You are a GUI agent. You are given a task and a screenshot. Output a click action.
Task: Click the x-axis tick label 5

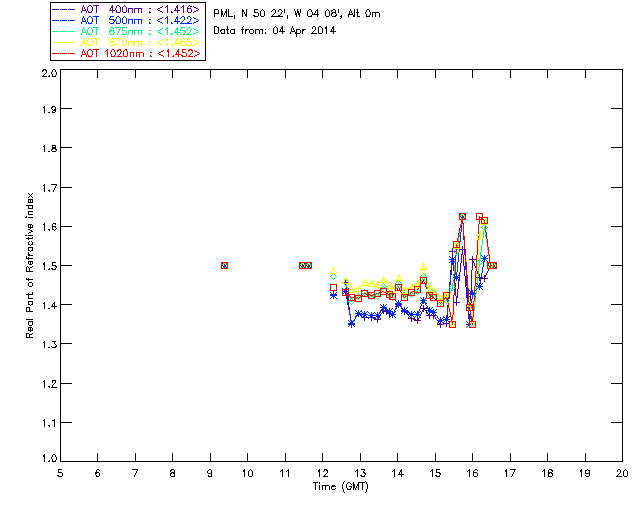60,473
